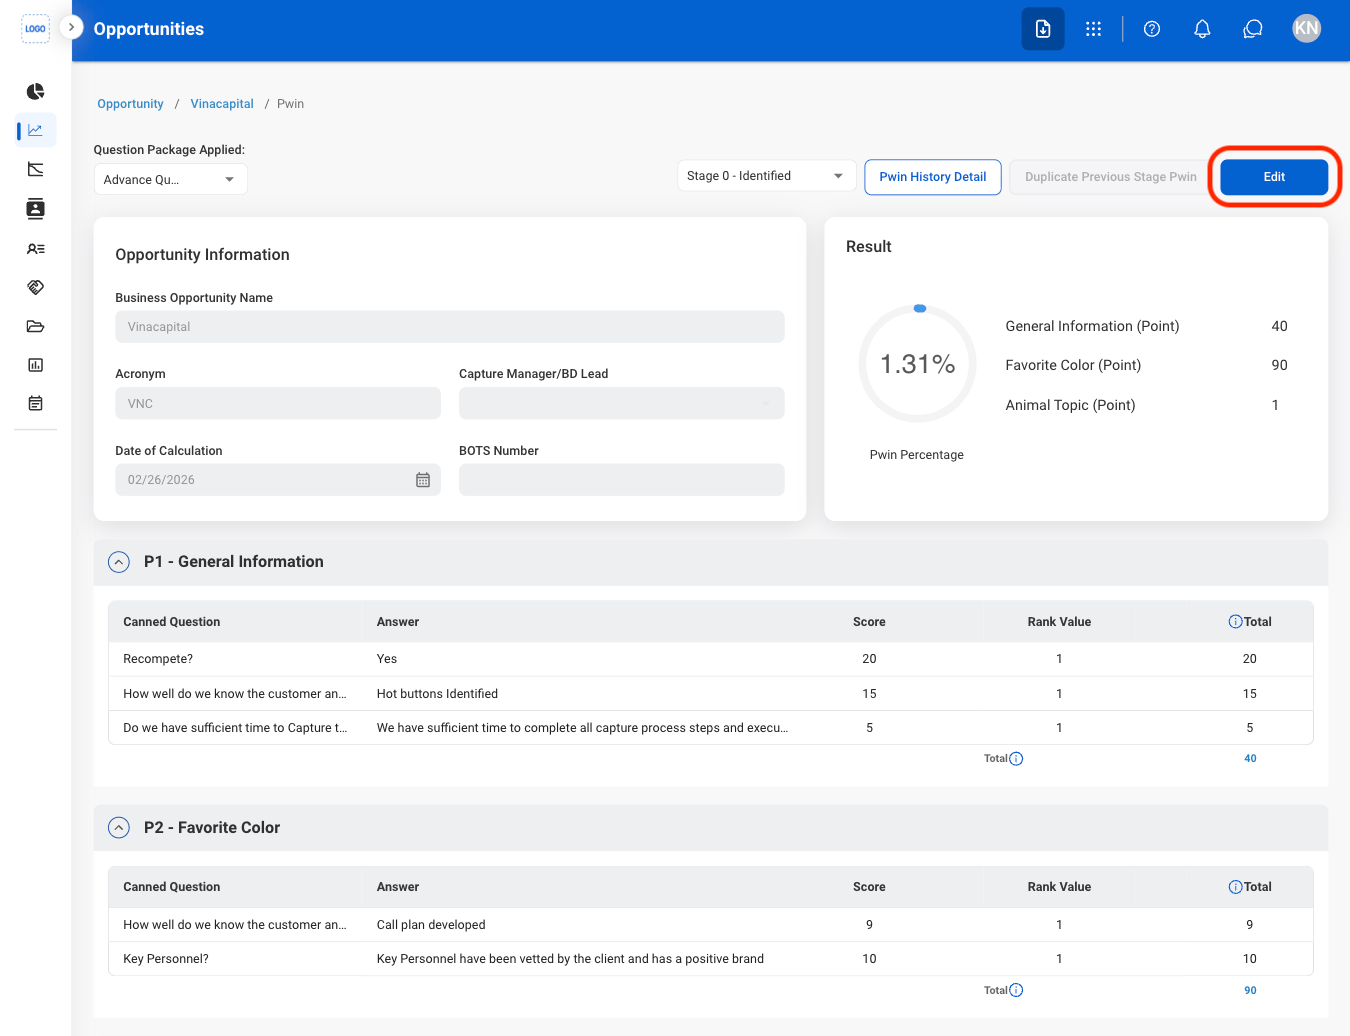Expand the sidebar with chevron button
The height and width of the screenshot is (1036, 1350).
tap(71, 27)
